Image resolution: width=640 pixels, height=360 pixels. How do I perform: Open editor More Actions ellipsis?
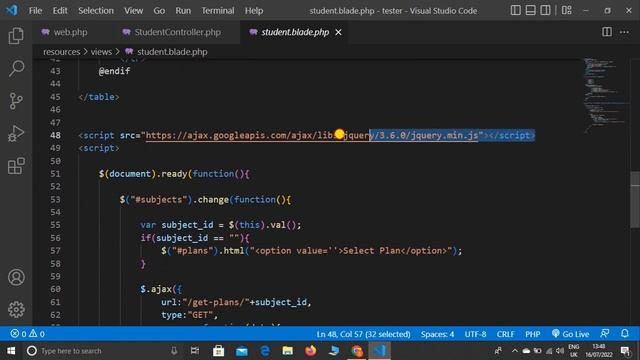(624, 32)
